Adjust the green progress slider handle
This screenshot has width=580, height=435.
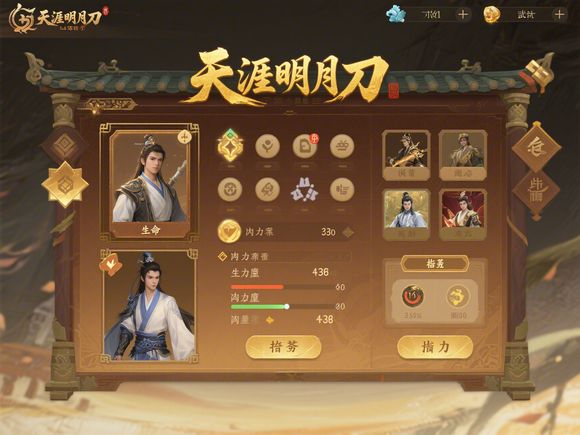[x=287, y=307]
